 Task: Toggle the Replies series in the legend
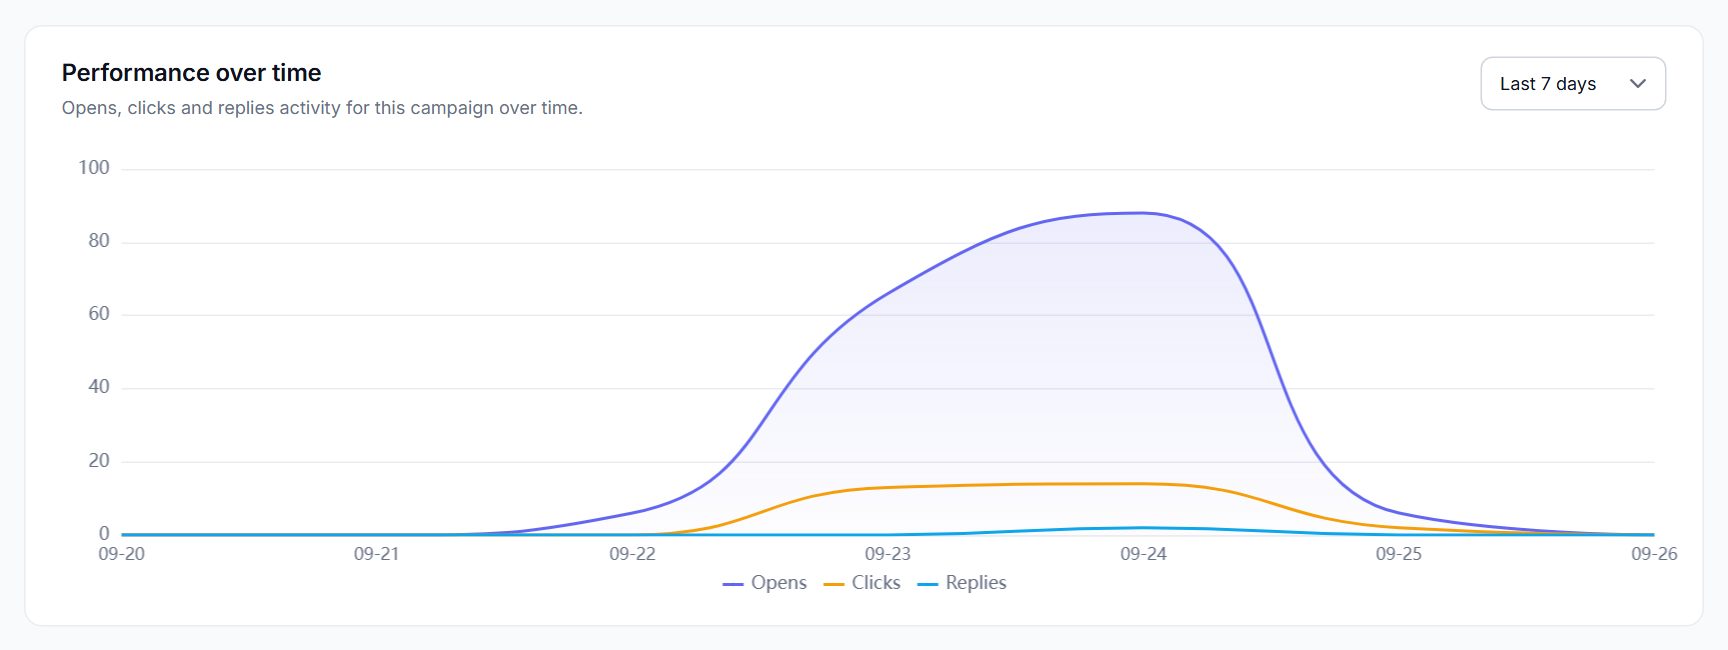tap(962, 583)
